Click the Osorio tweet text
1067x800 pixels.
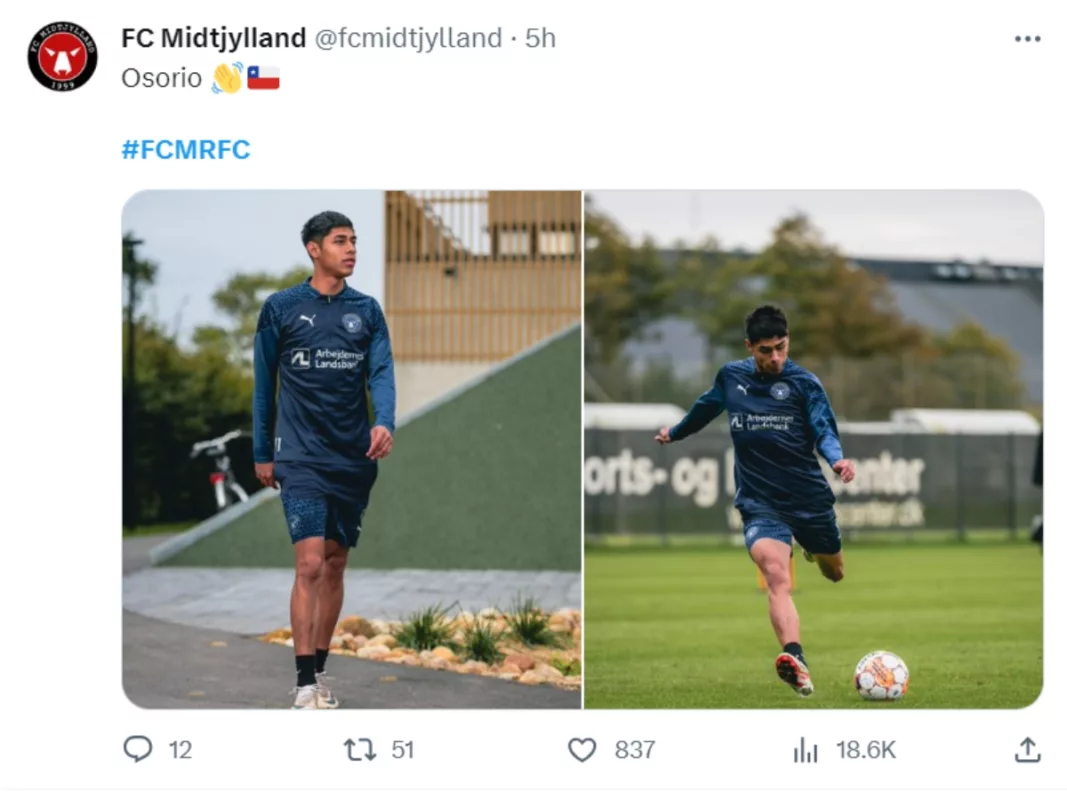[x=161, y=77]
